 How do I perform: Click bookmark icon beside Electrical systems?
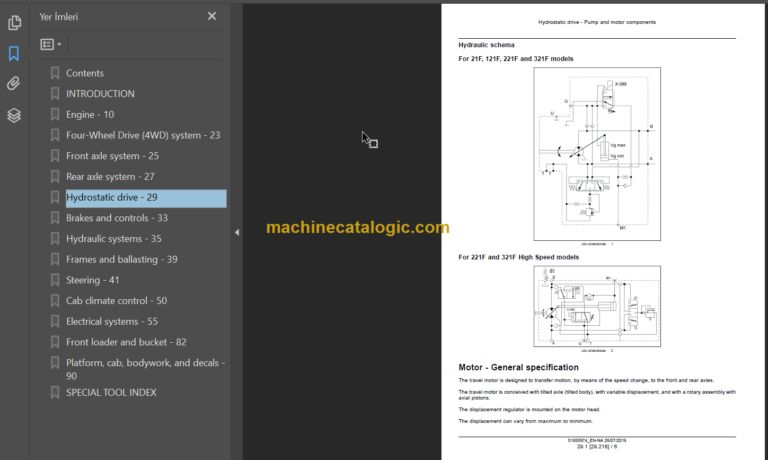(55, 321)
